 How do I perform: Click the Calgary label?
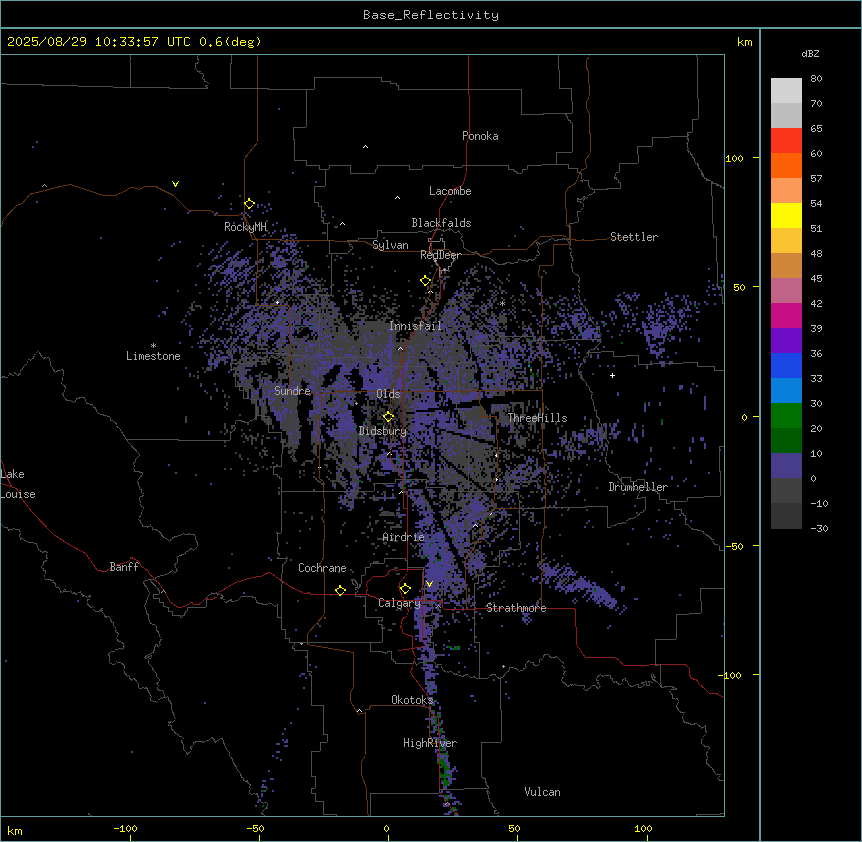pyautogui.click(x=399, y=603)
